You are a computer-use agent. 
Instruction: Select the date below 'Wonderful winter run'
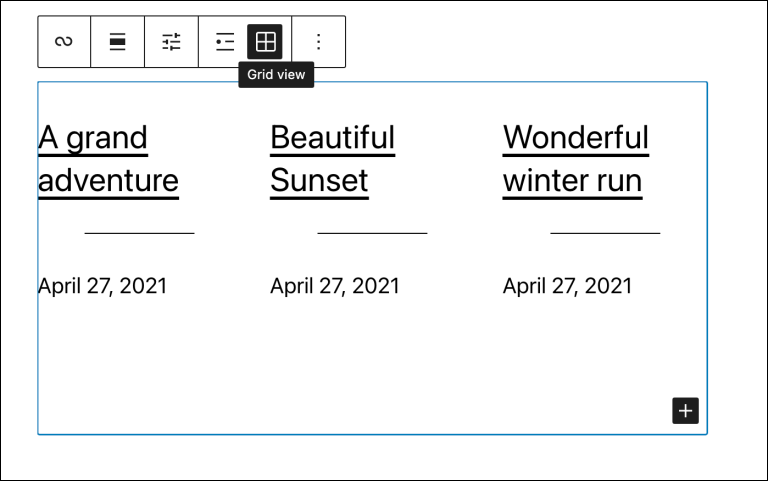(568, 286)
